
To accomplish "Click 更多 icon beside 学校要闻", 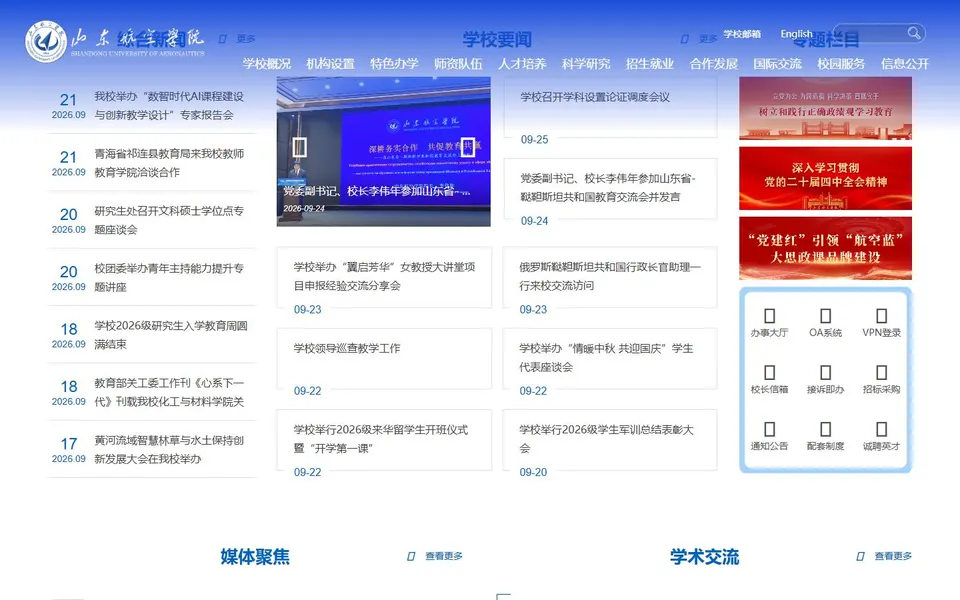I will coord(684,39).
